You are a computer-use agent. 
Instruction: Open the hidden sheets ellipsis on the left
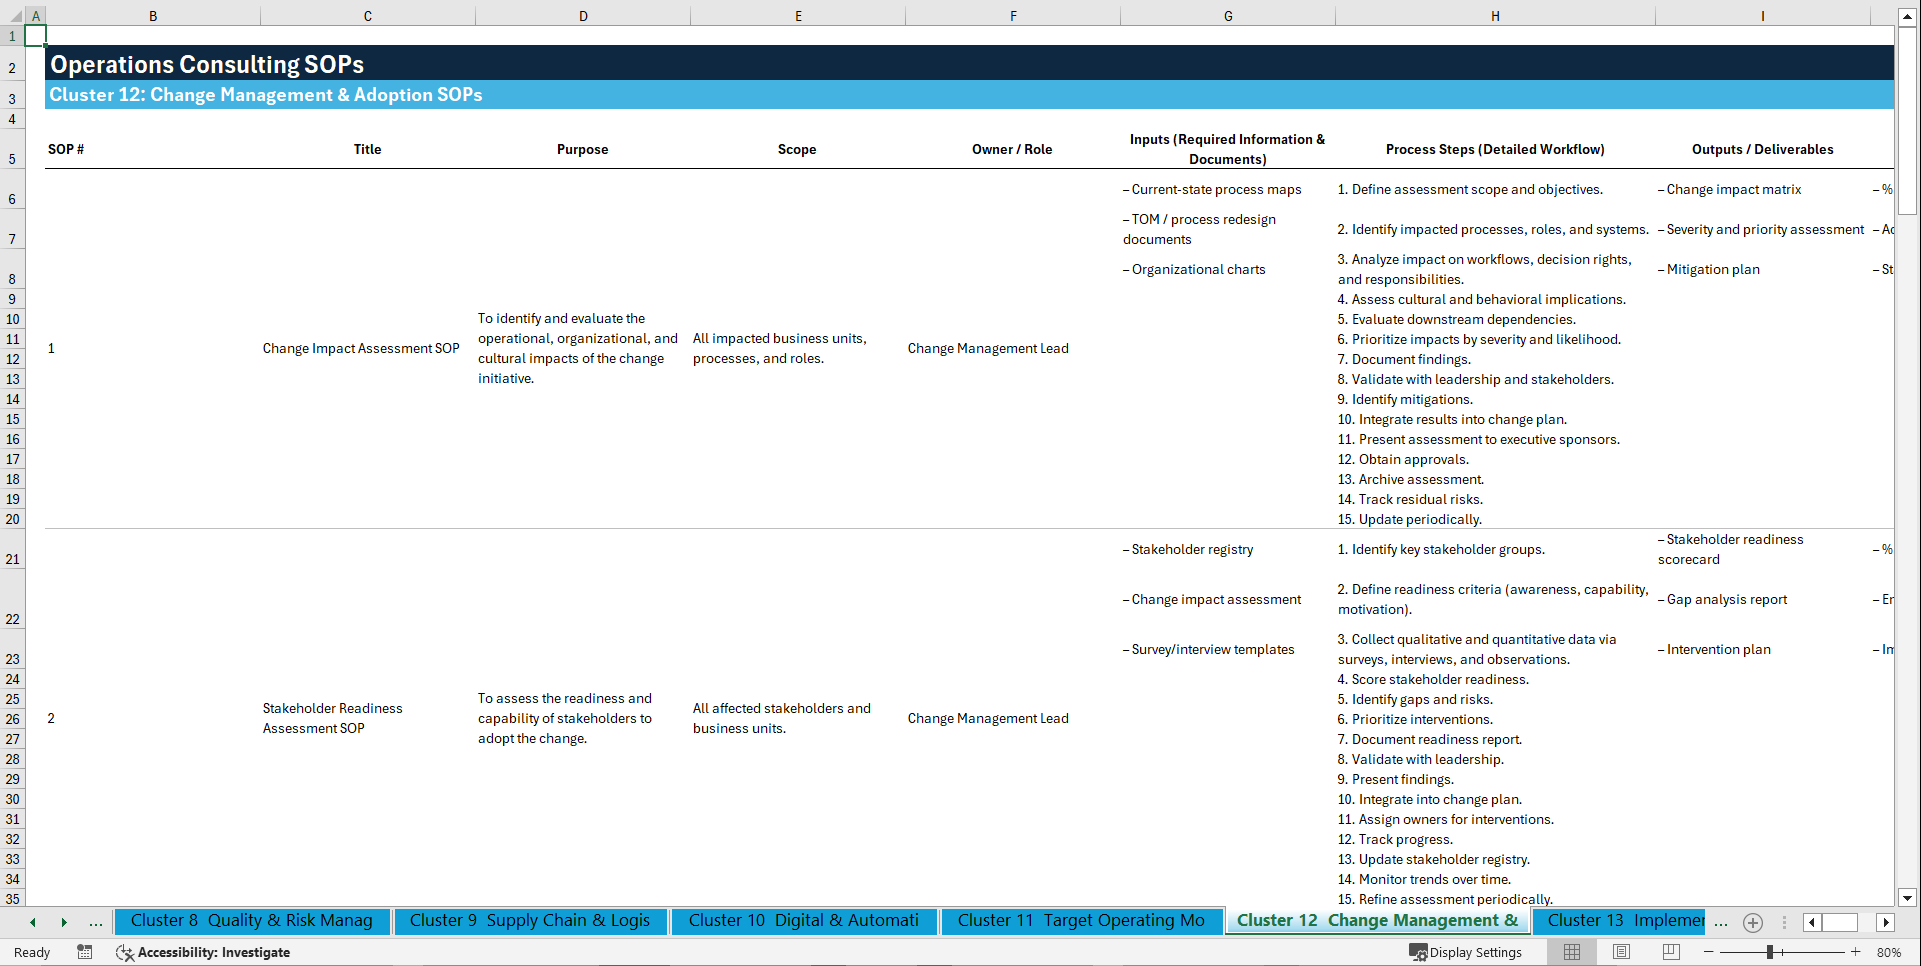point(96,923)
